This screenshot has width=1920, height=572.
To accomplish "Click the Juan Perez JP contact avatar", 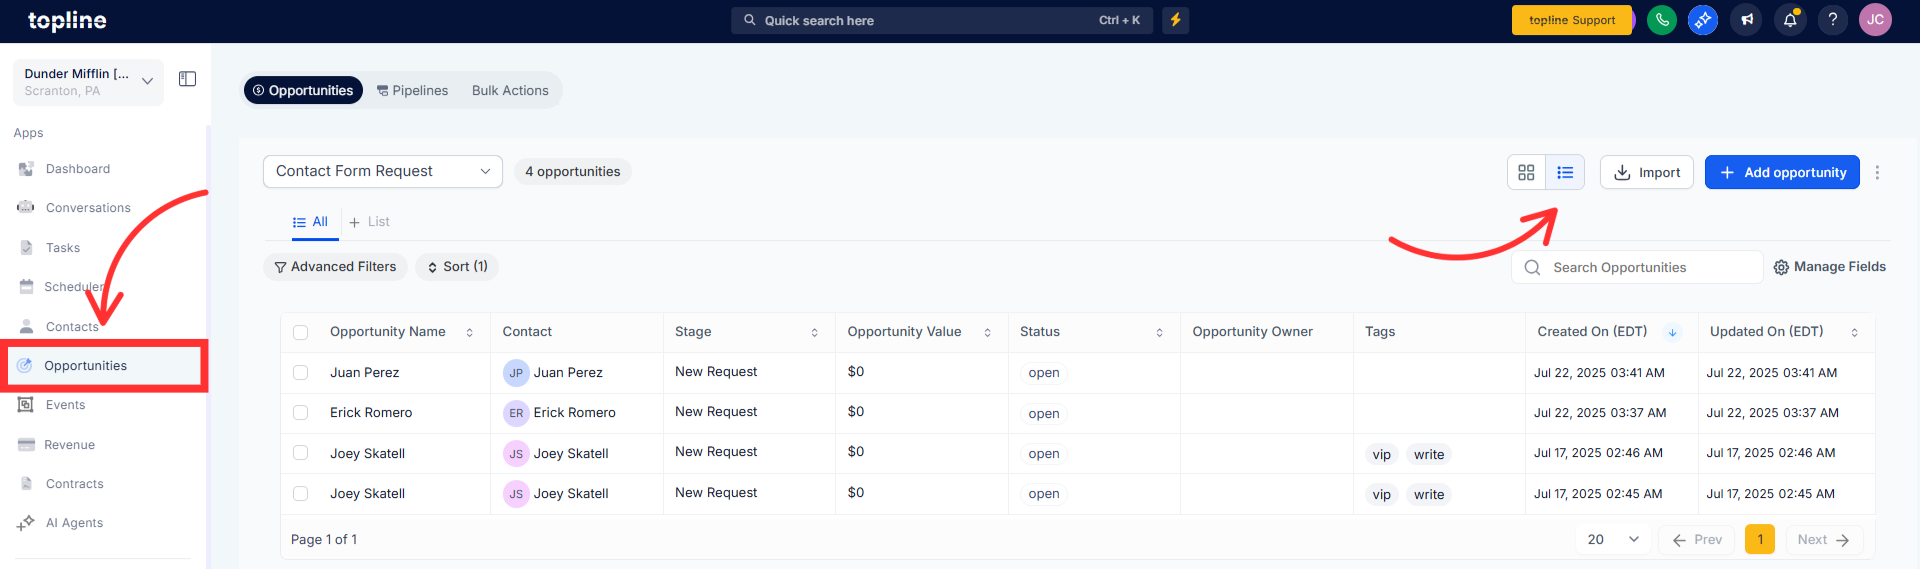I will pos(516,373).
